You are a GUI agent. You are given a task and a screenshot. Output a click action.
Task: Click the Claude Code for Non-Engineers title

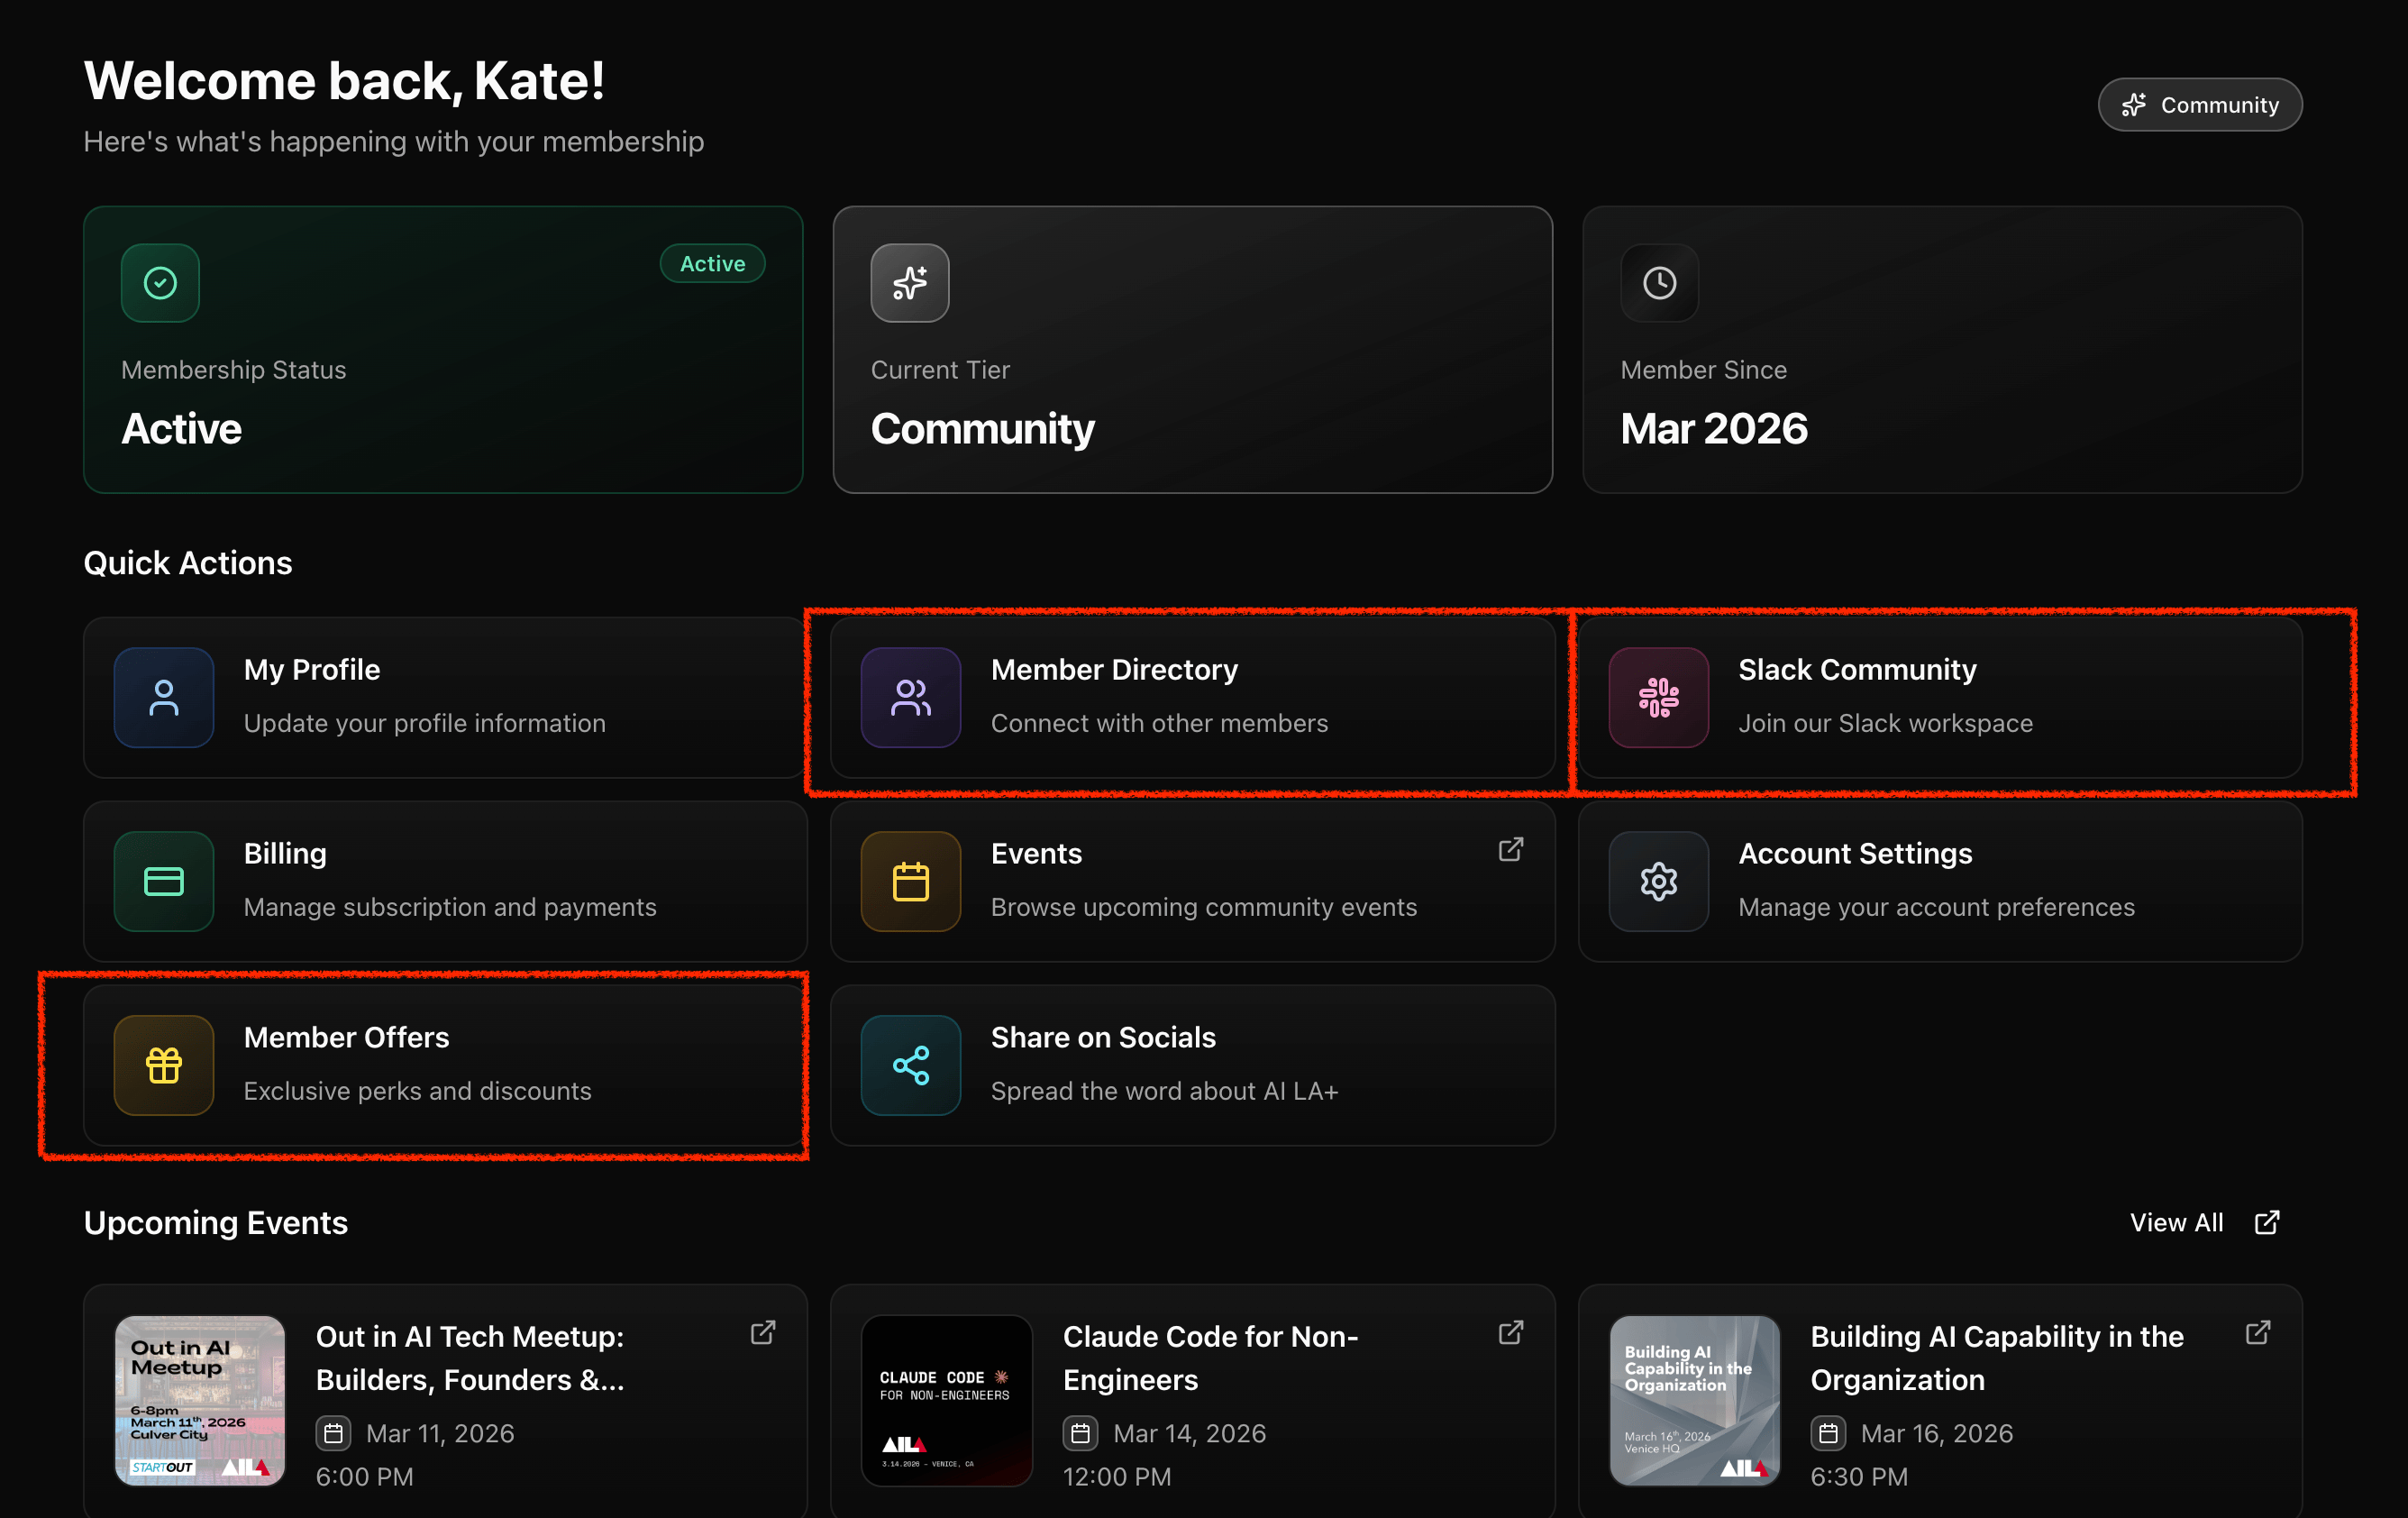1210,1357
